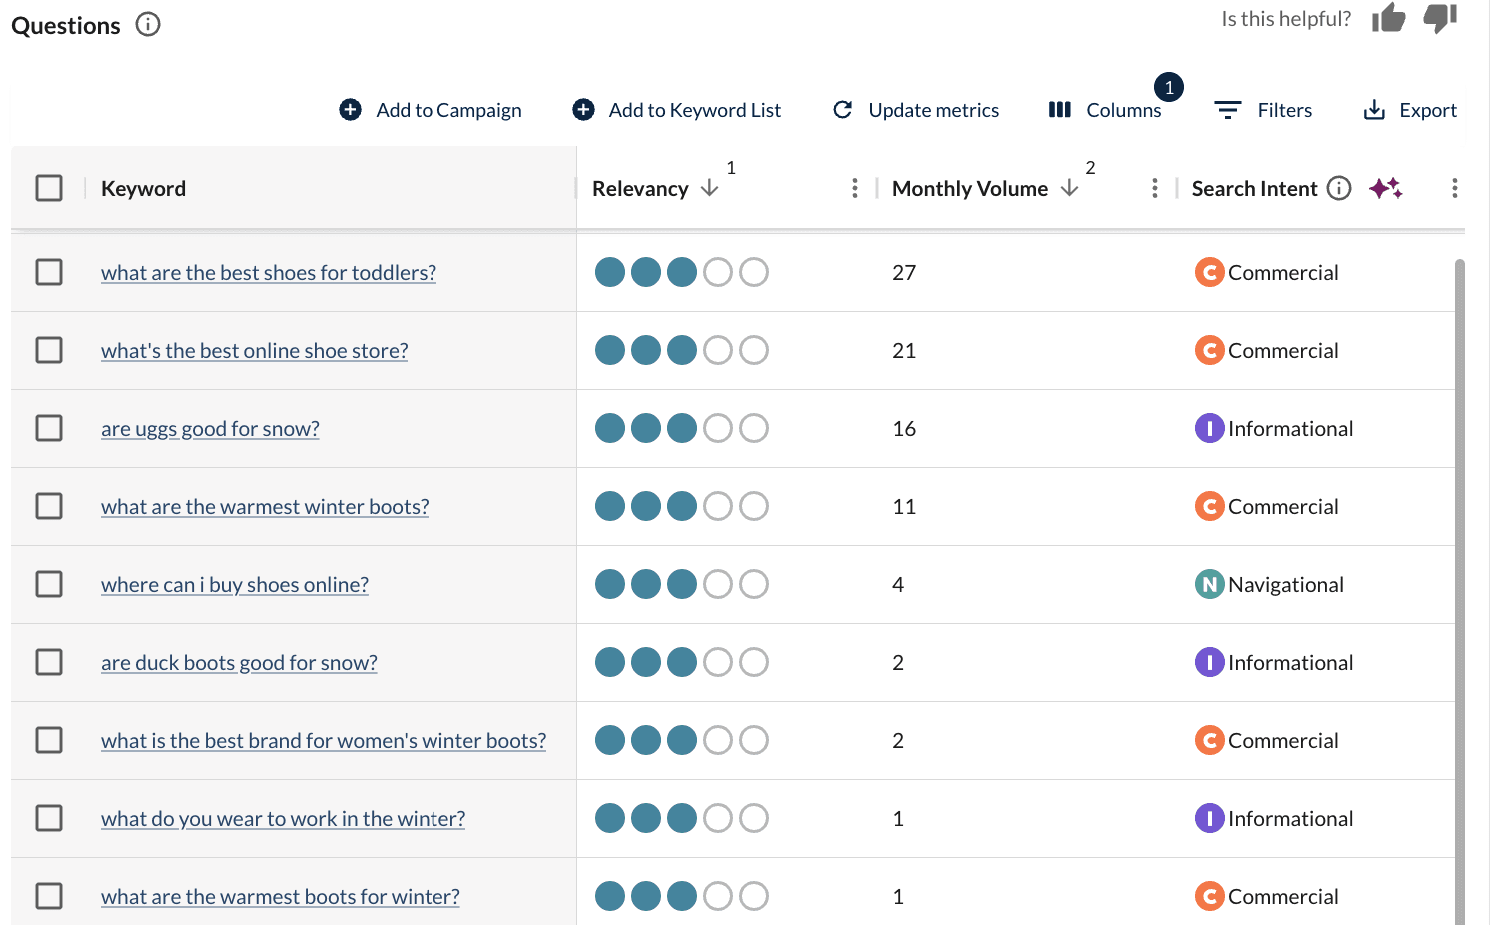Open the rightmost column options menu near Search Intent
1490x925 pixels.
(x=1455, y=187)
